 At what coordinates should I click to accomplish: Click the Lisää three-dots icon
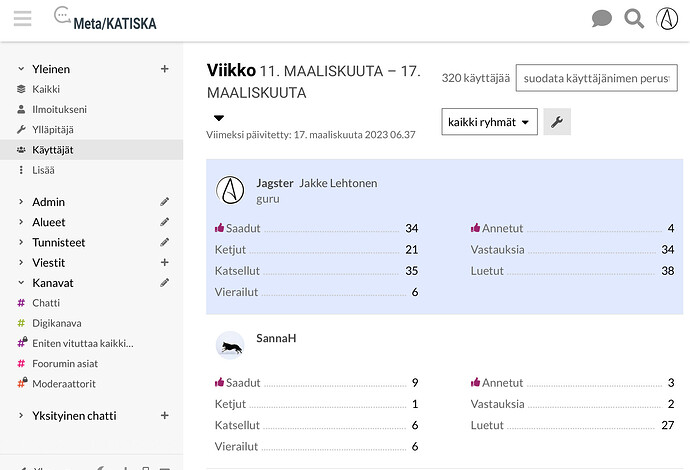[x=21, y=170]
